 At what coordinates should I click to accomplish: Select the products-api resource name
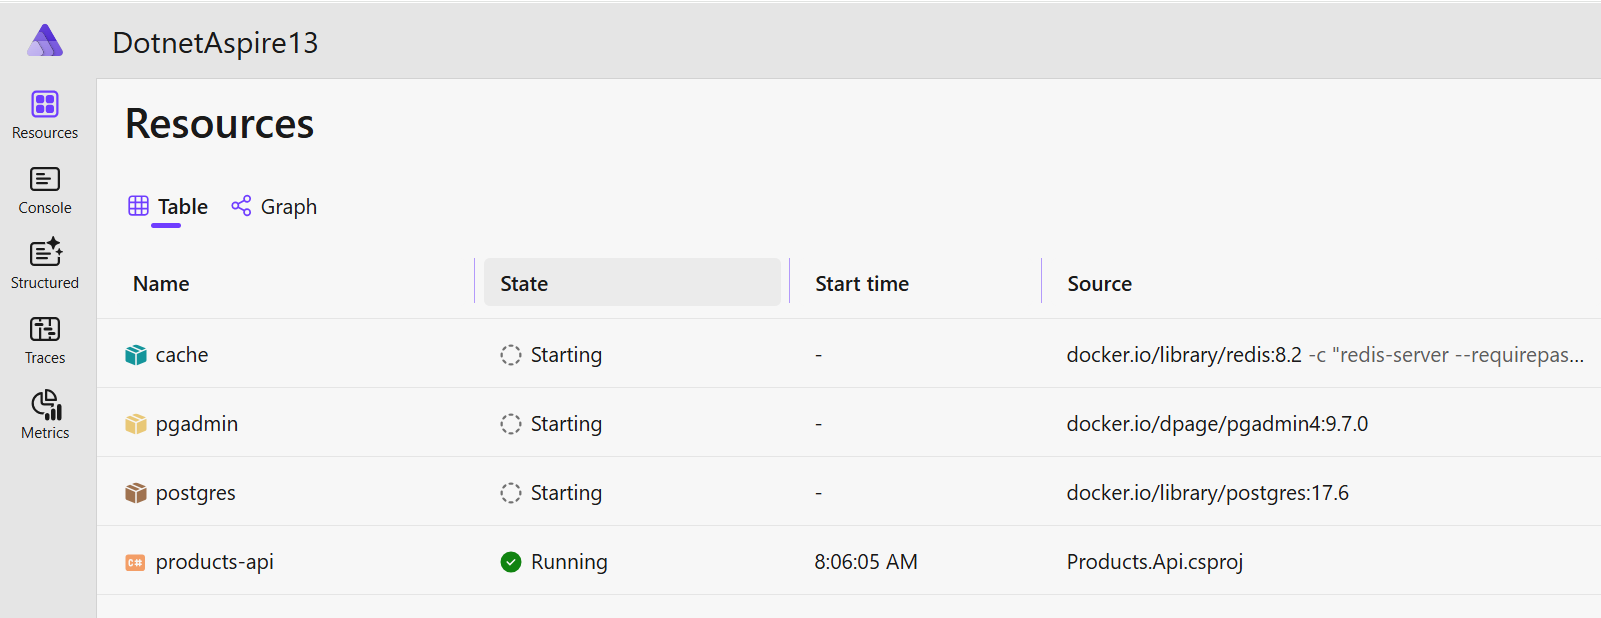(214, 562)
